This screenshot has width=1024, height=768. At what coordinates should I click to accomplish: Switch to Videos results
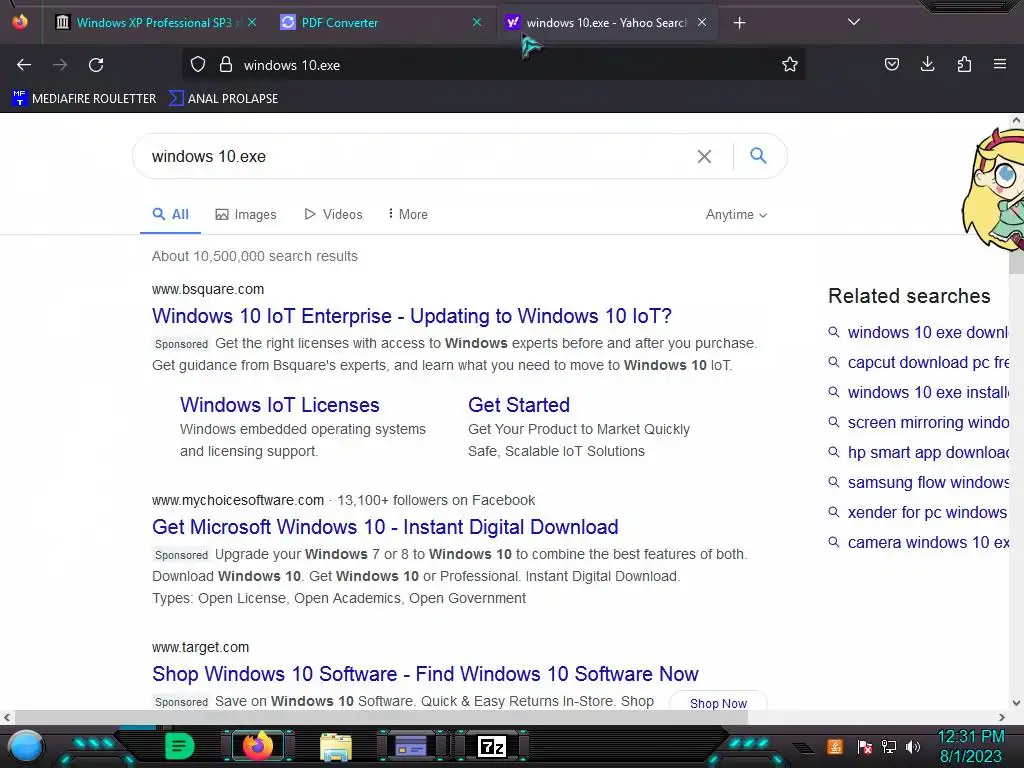[x=333, y=214]
